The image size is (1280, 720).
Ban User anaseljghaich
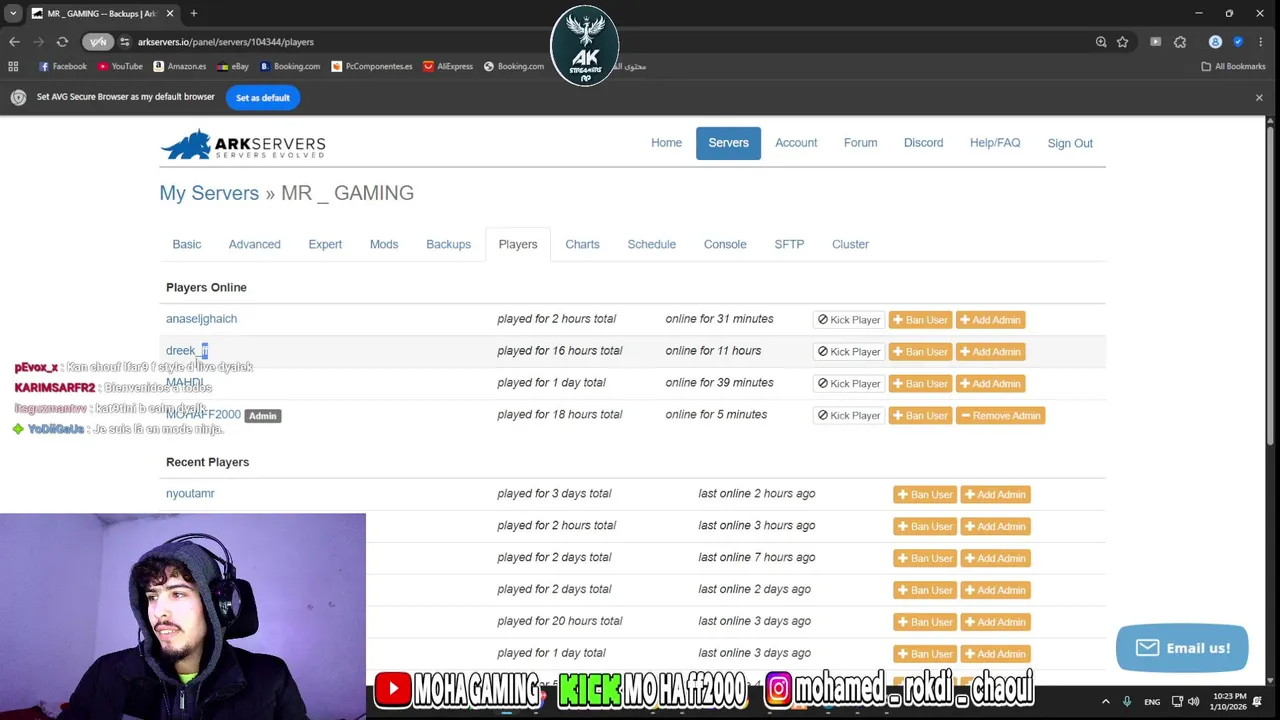point(920,320)
